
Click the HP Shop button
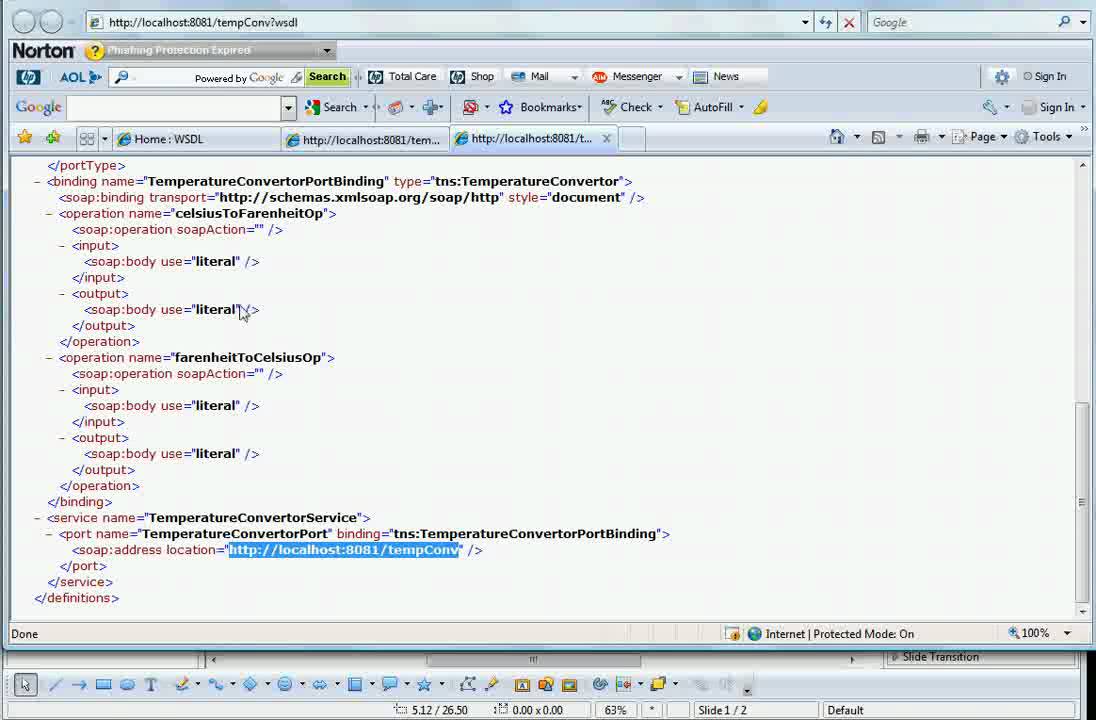[473, 77]
